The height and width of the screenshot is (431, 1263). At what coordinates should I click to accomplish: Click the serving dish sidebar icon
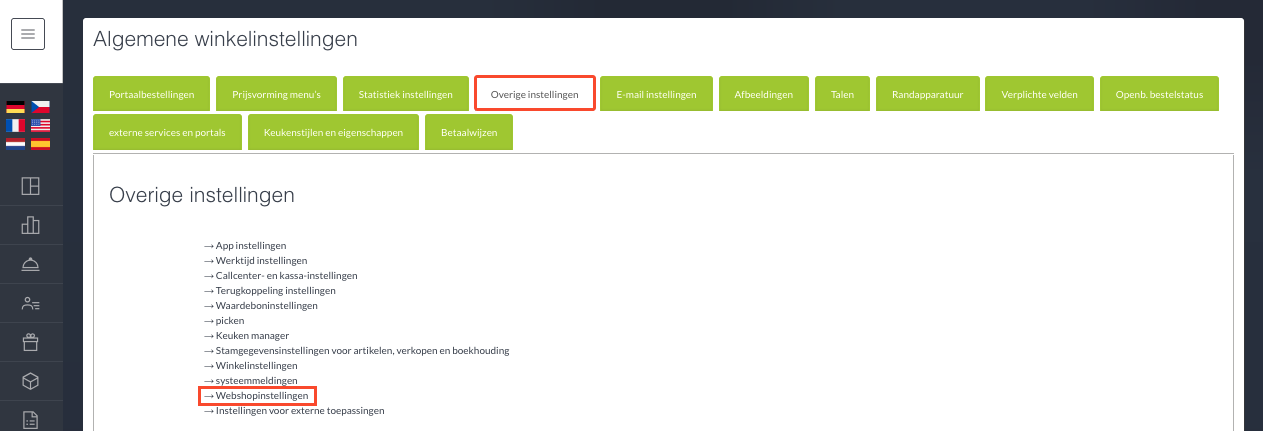pos(30,264)
